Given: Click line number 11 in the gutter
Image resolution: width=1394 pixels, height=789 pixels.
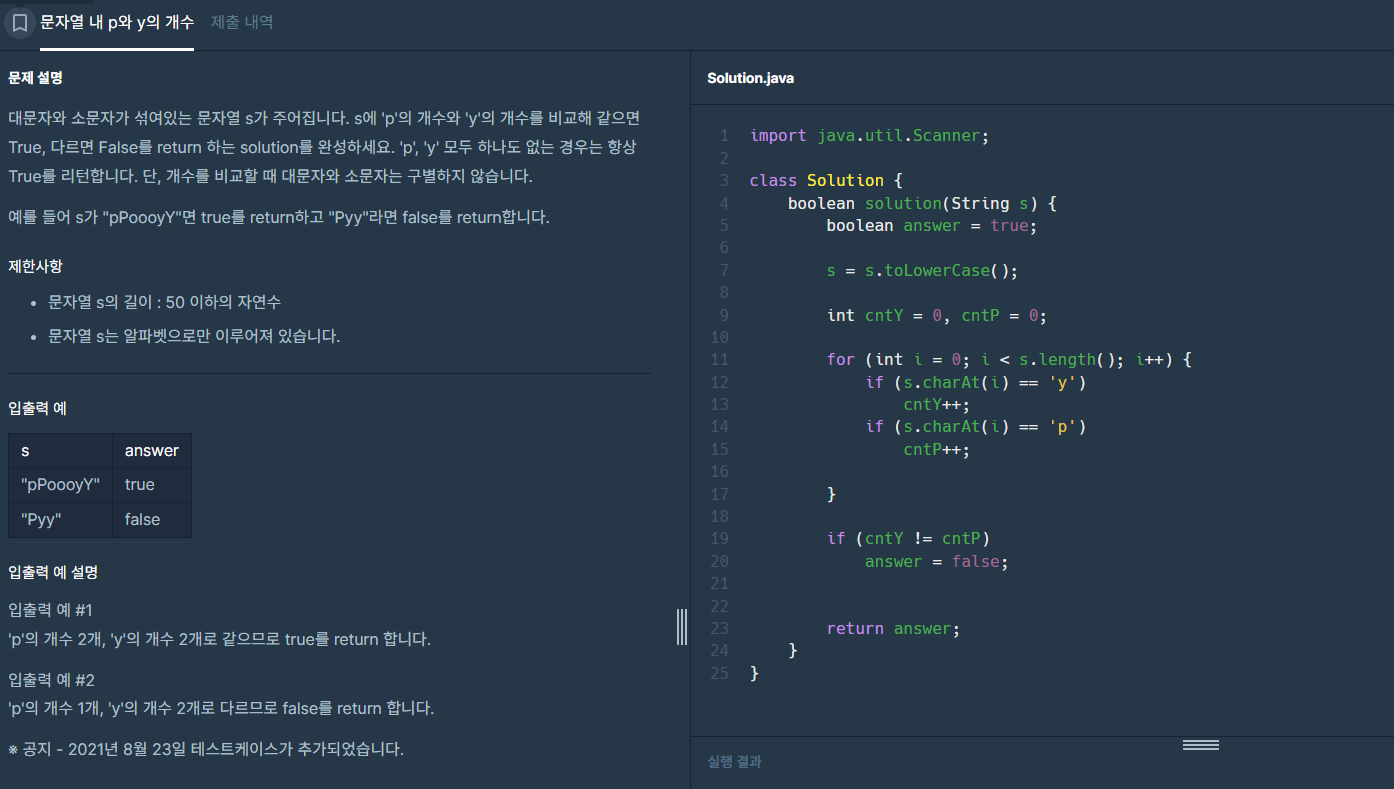Looking at the screenshot, I should tap(720, 360).
